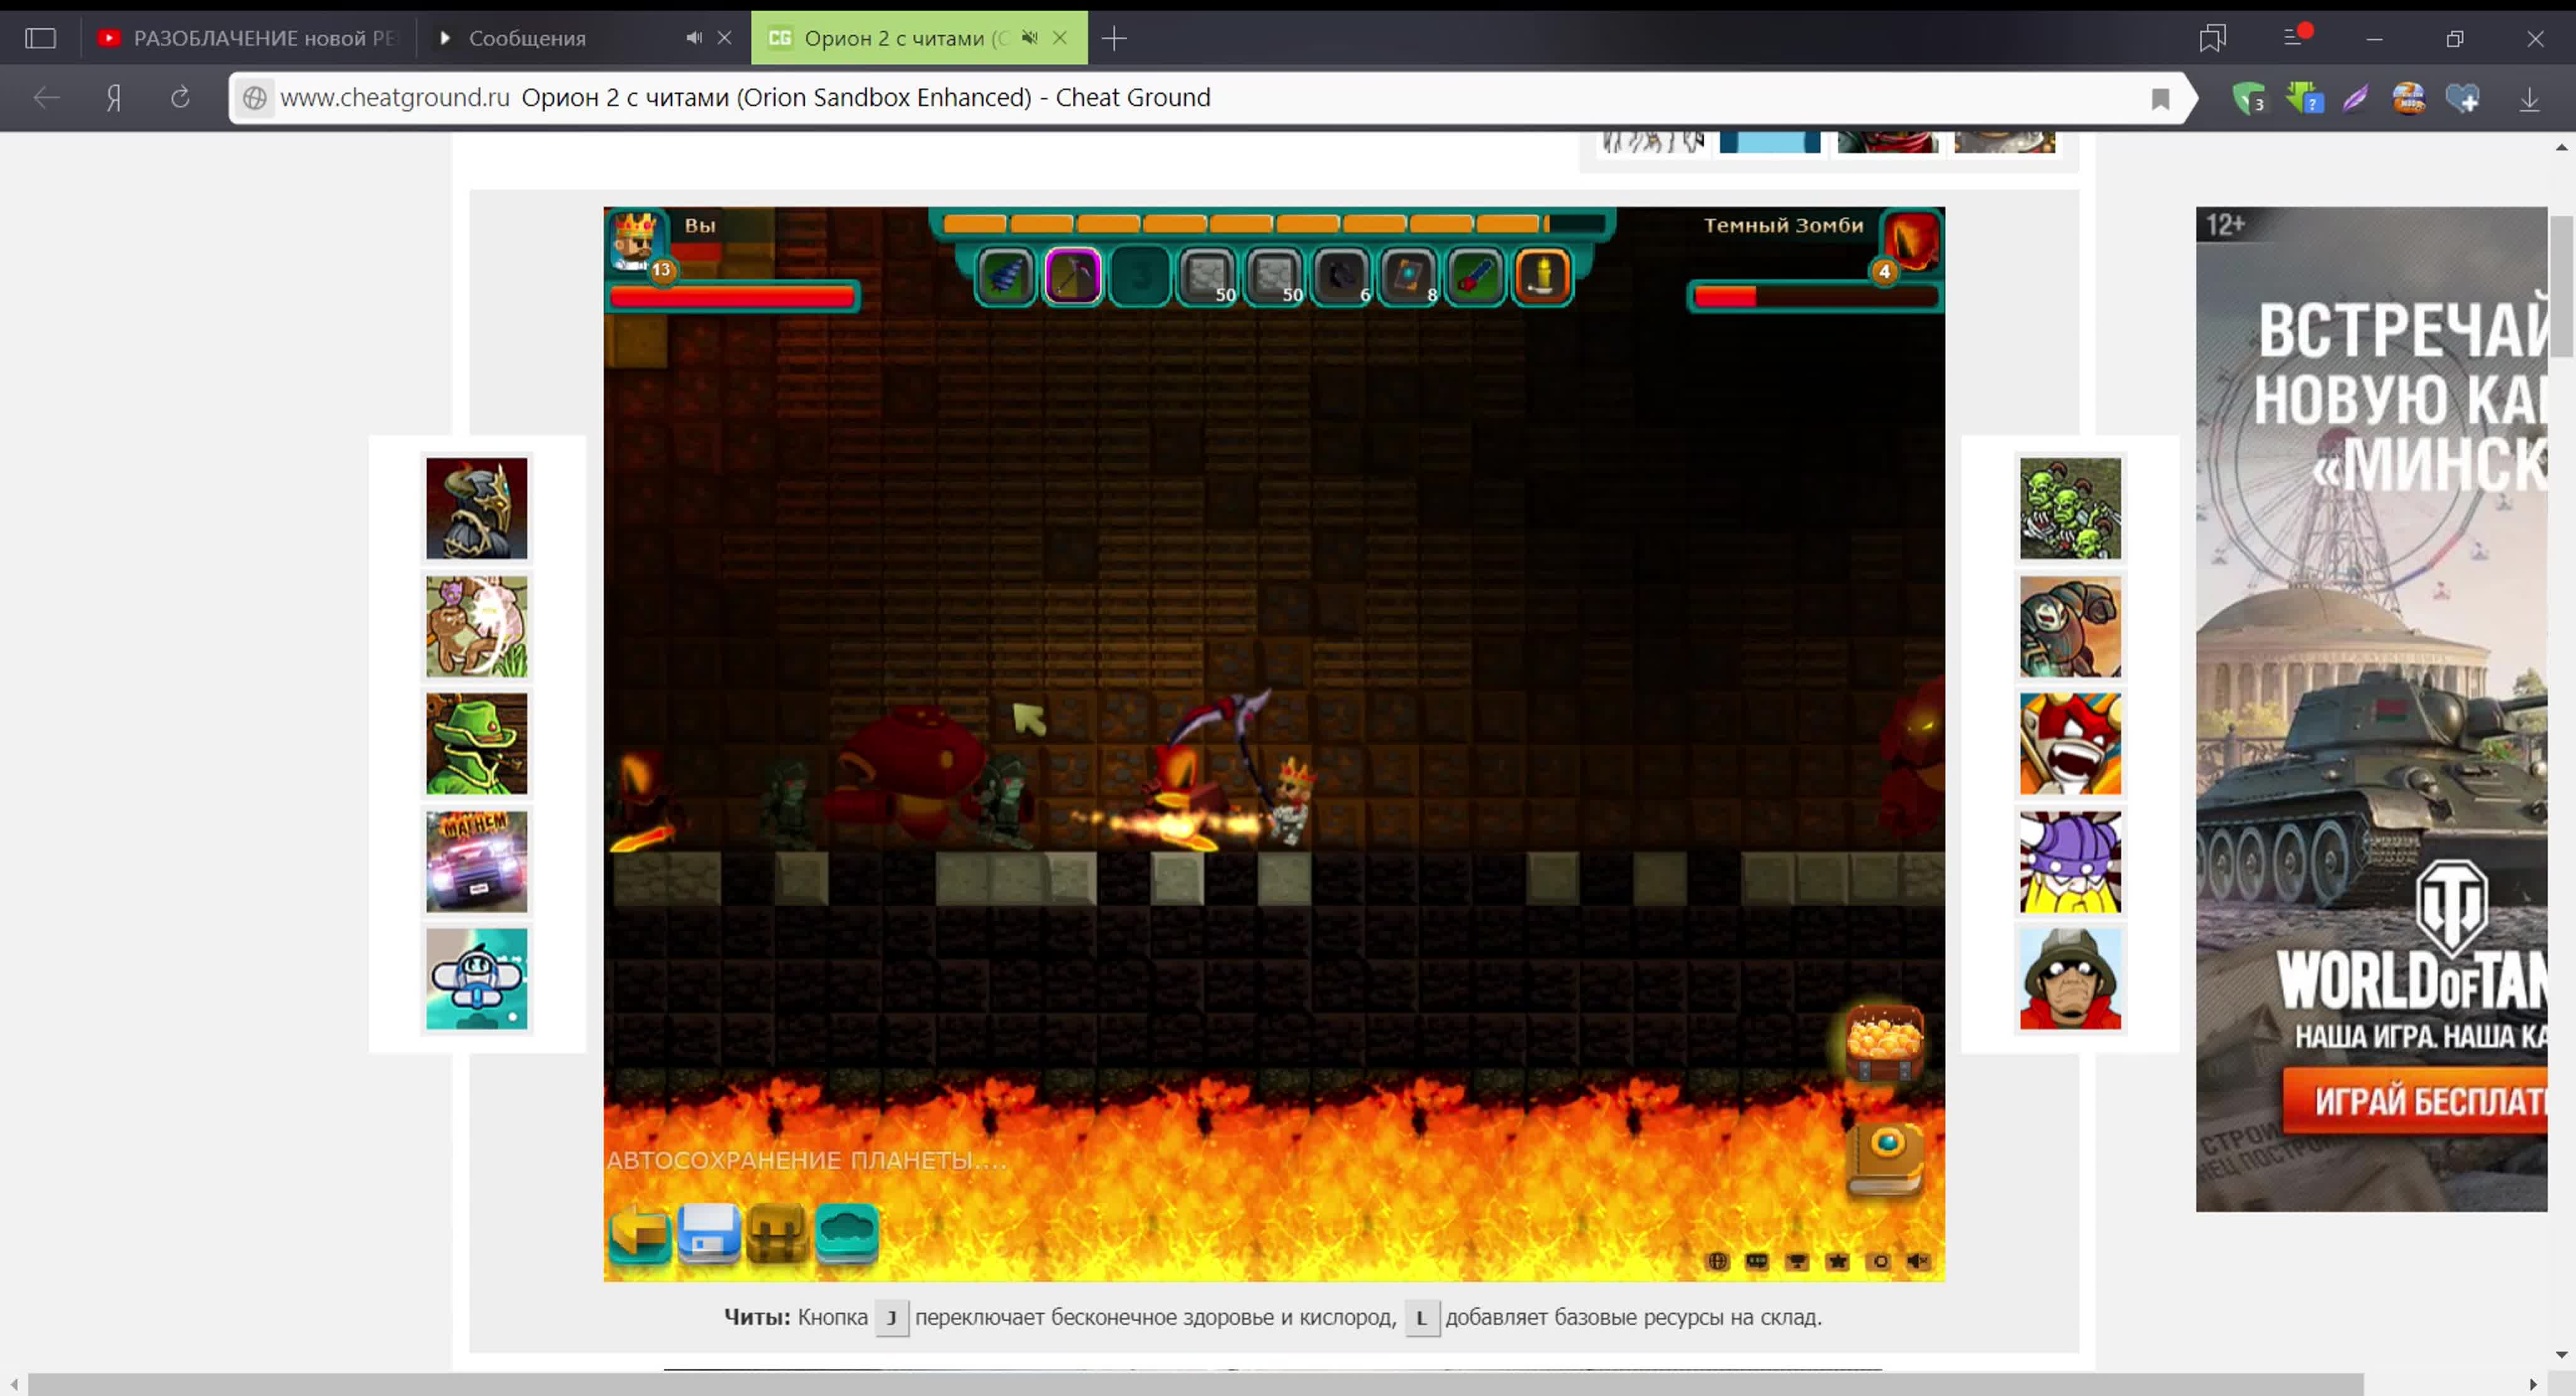Open the orange globe browser extension
The height and width of the screenshot is (1396, 2576).
coord(2408,98)
